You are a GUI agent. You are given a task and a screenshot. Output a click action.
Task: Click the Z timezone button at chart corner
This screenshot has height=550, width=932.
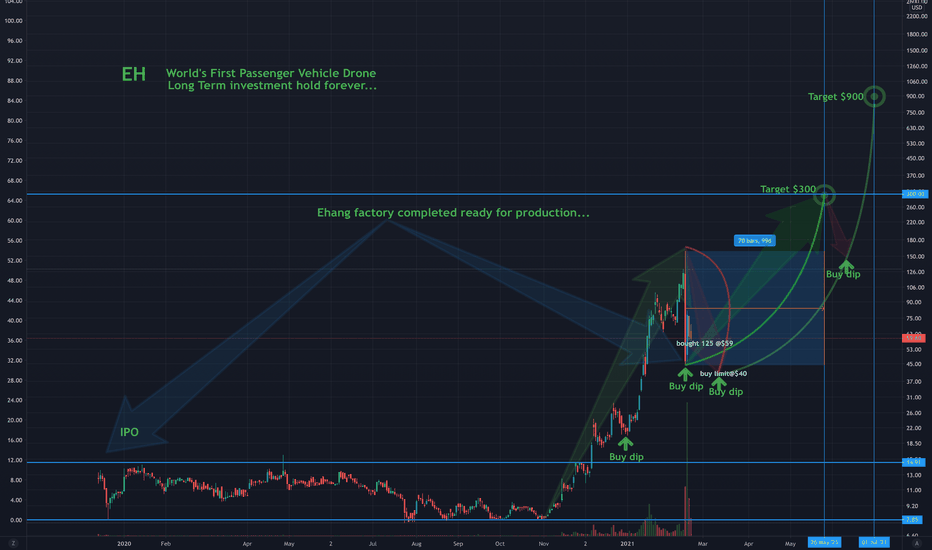point(13,543)
